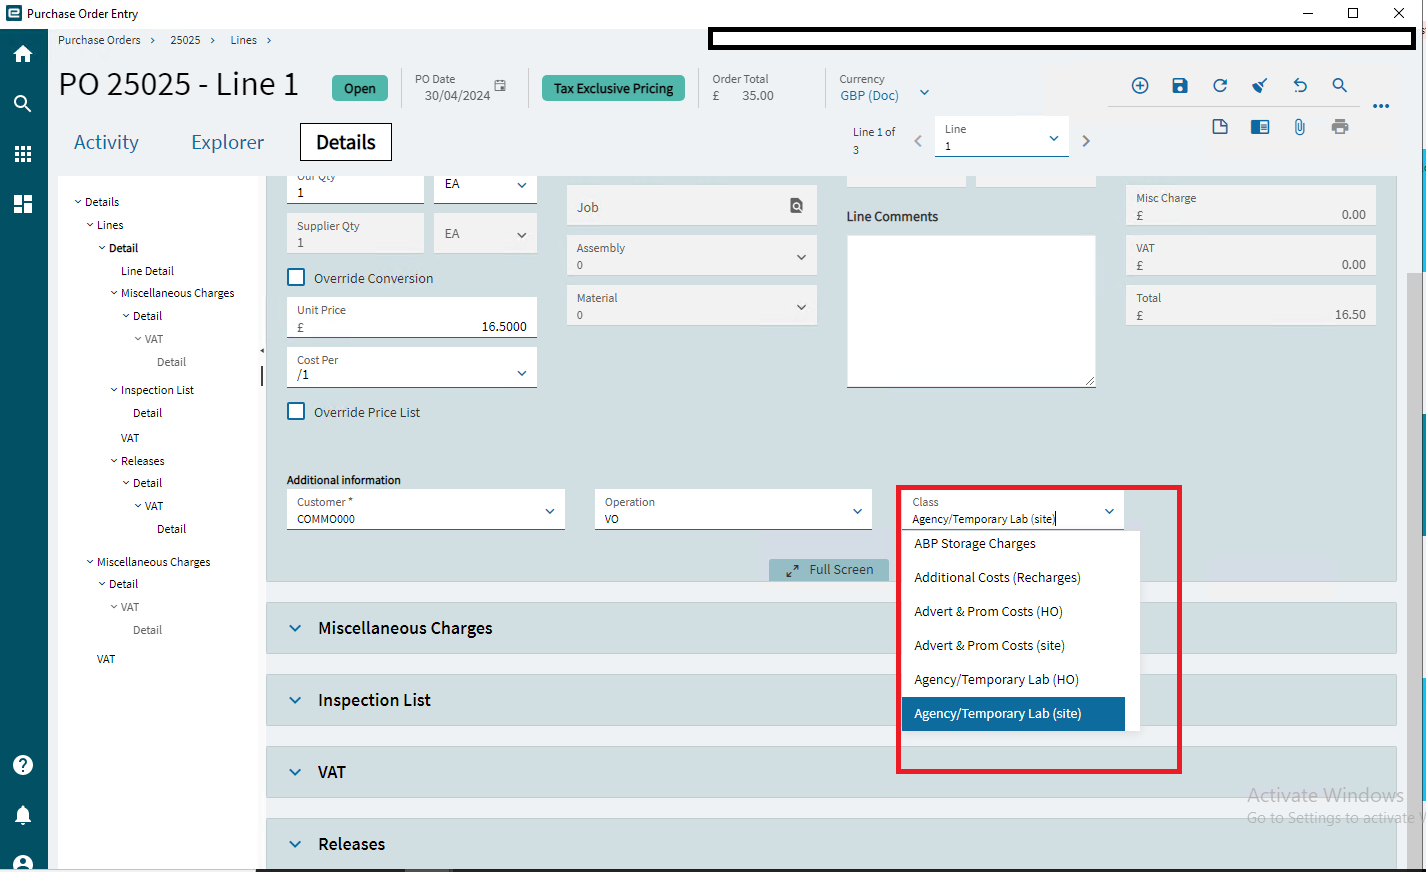Select Line Detail in the tree
The image size is (1426, 872).
point(147,271)
